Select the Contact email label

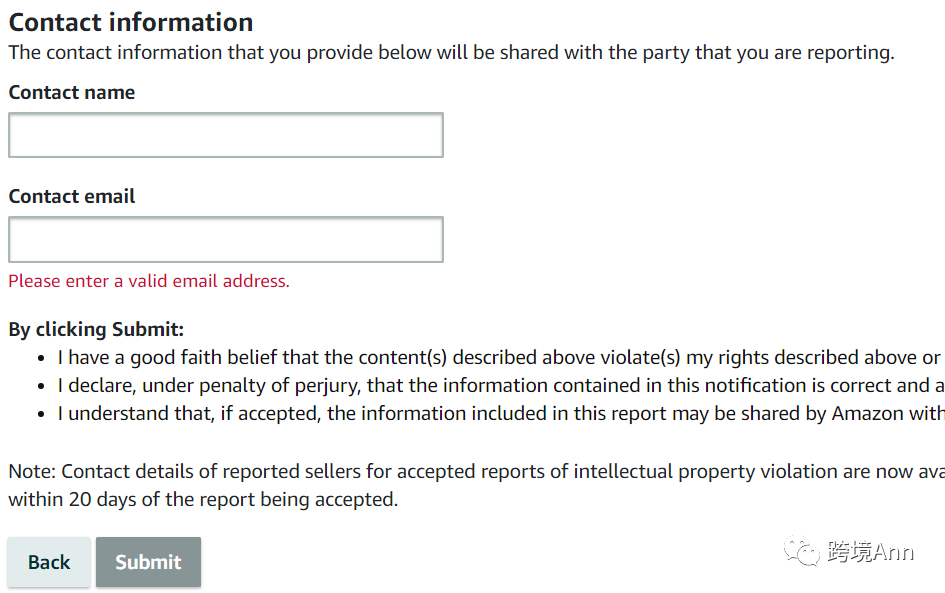[x=72, y=196]
